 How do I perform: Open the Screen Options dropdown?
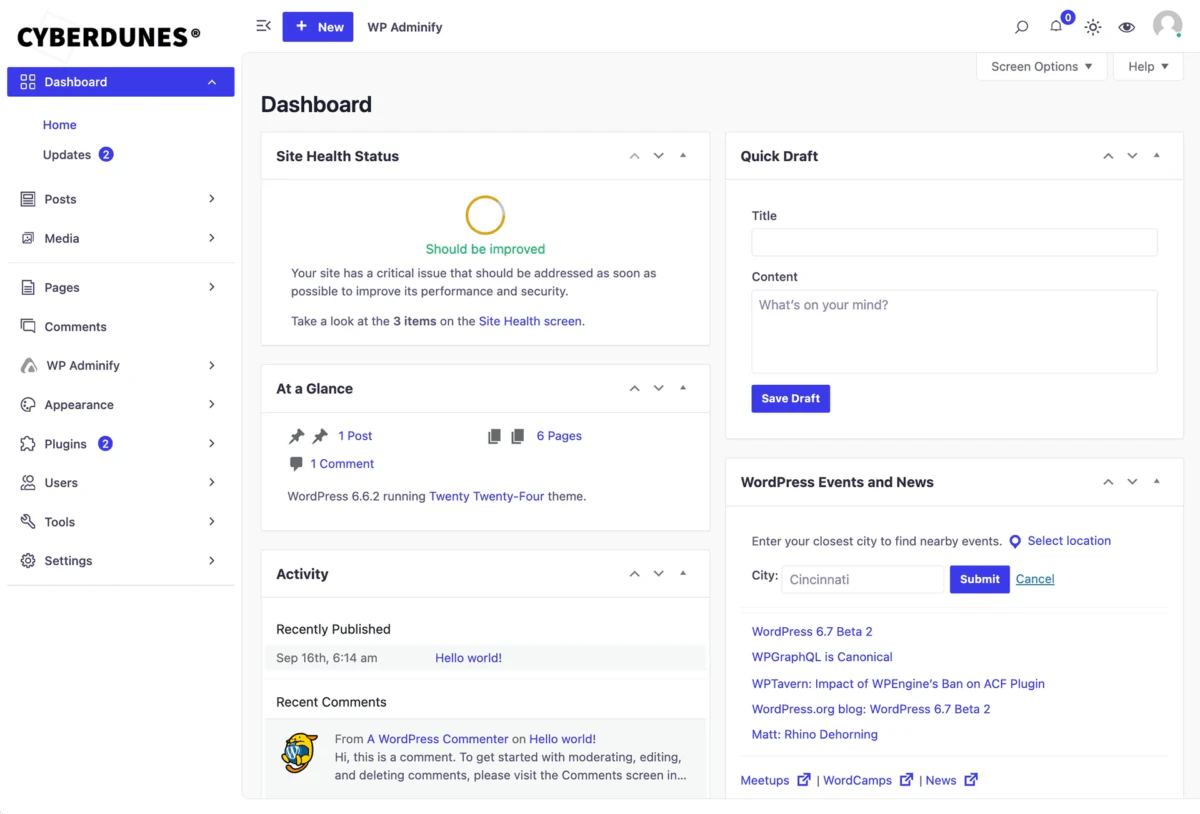[x=1041, y=67]
